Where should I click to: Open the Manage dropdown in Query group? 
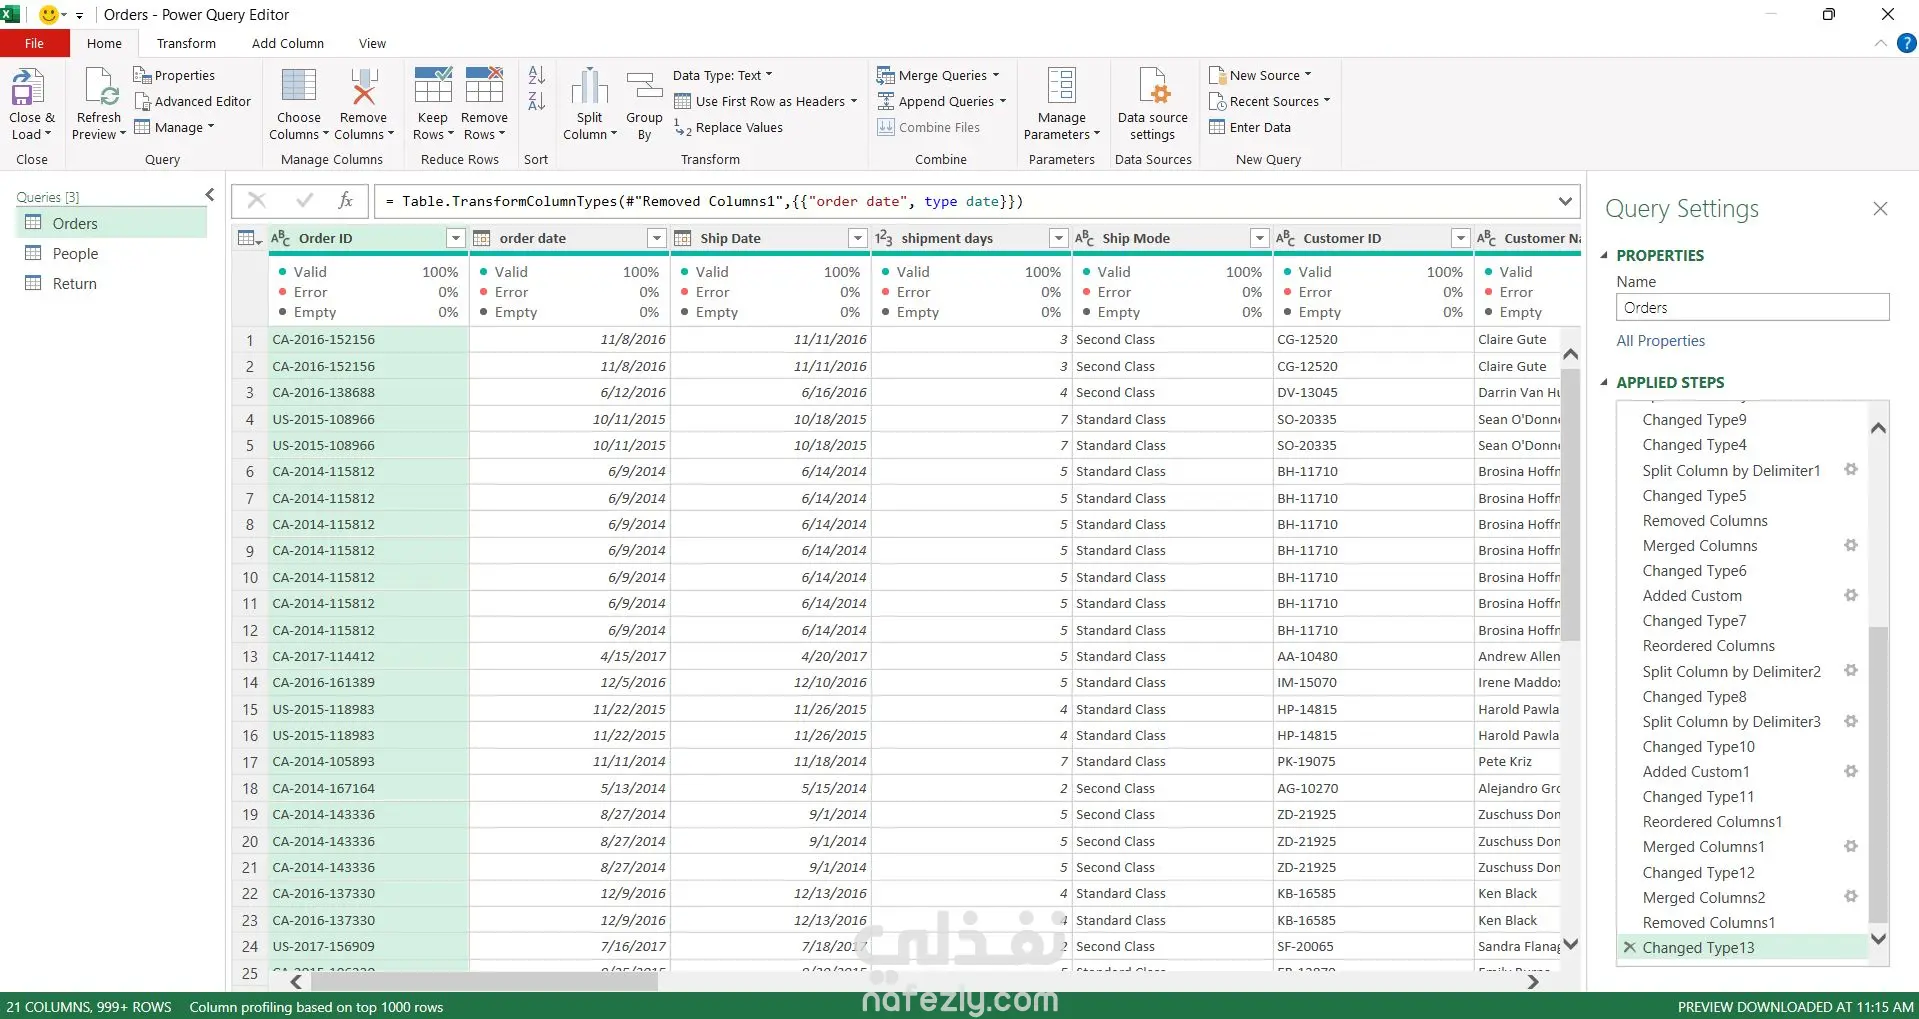click(x=175, y=127)
